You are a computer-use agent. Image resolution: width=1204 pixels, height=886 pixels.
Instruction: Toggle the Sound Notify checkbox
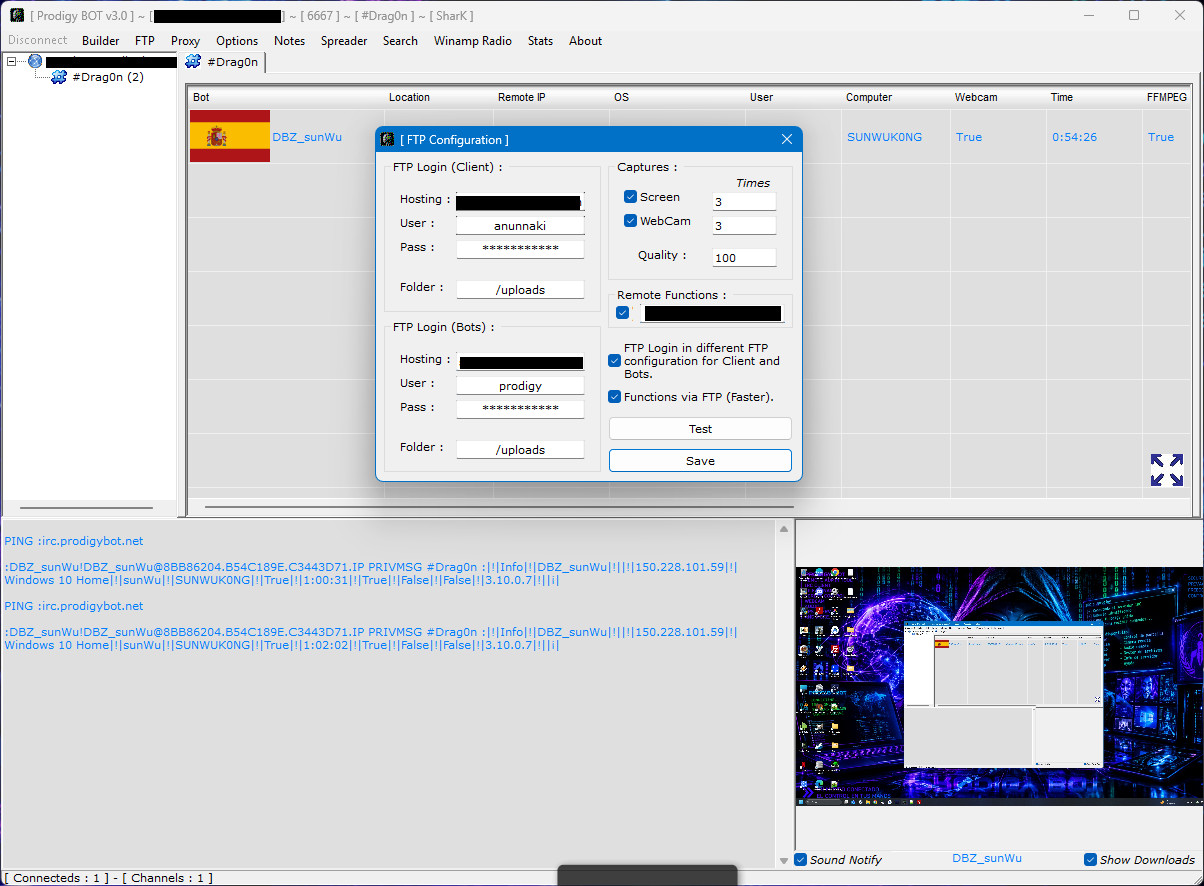pos(801,859)
